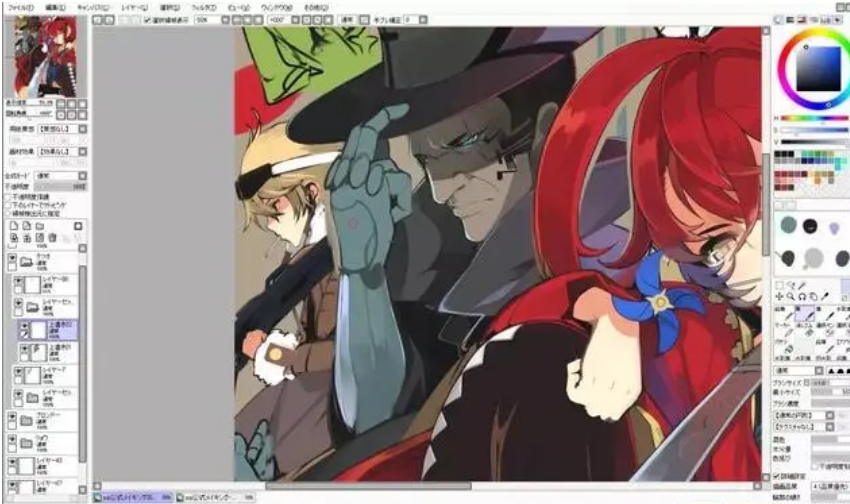Select the move tool
Viewport: 850px width, 504px height.
[780, 296]
